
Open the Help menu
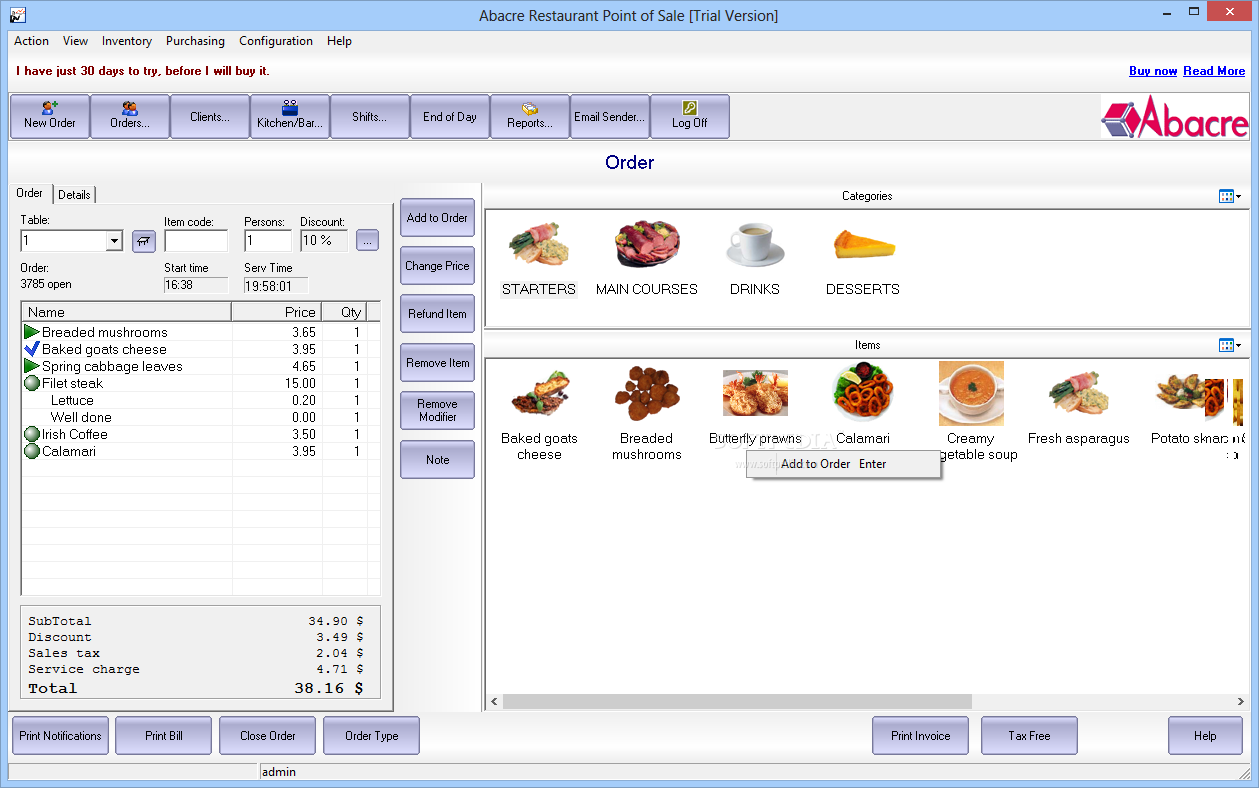point(339,41)
